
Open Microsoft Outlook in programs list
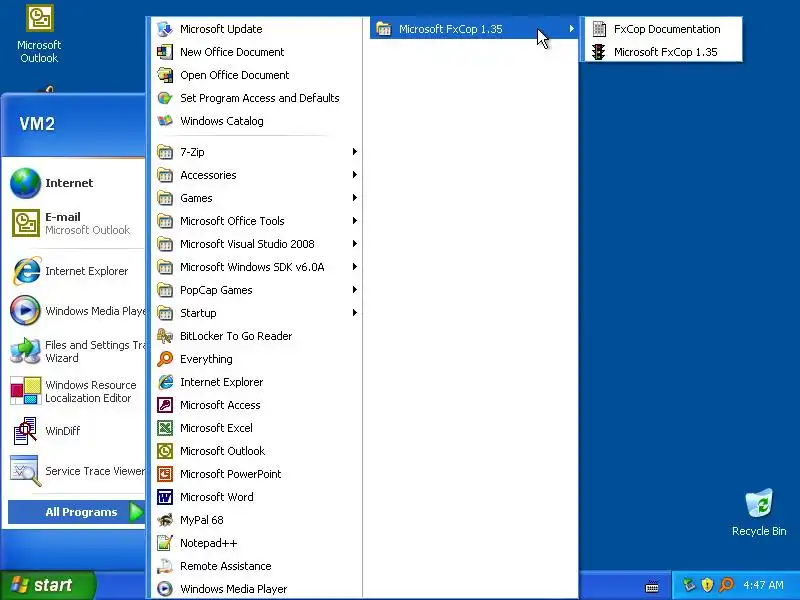(x=257, y=451)
